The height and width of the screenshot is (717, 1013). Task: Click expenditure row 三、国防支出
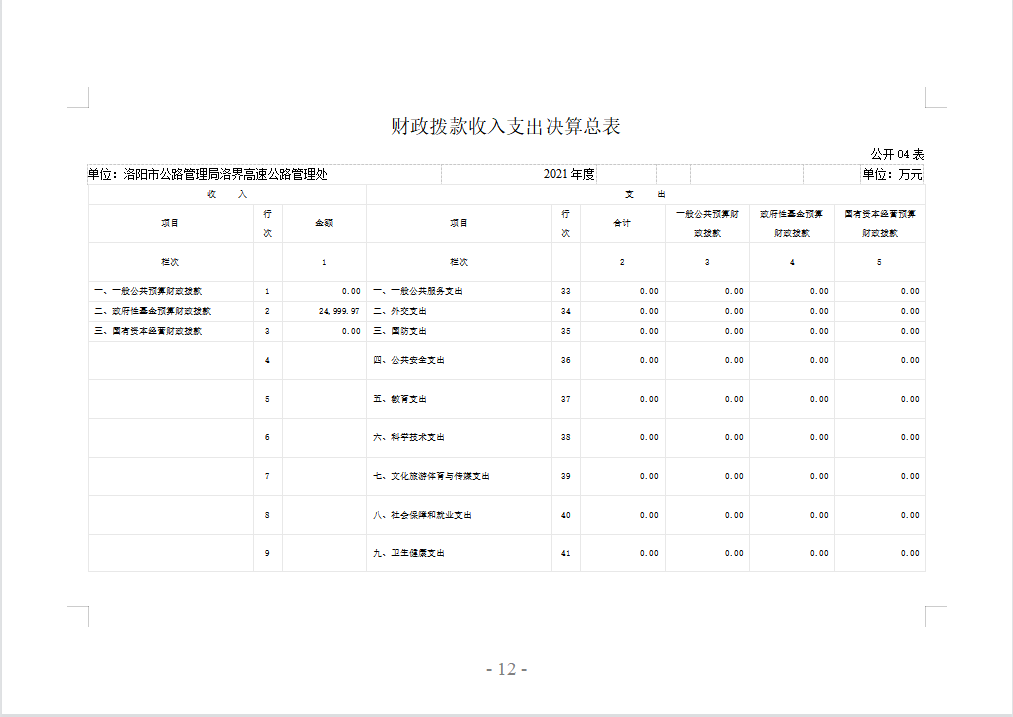(399, 331)
